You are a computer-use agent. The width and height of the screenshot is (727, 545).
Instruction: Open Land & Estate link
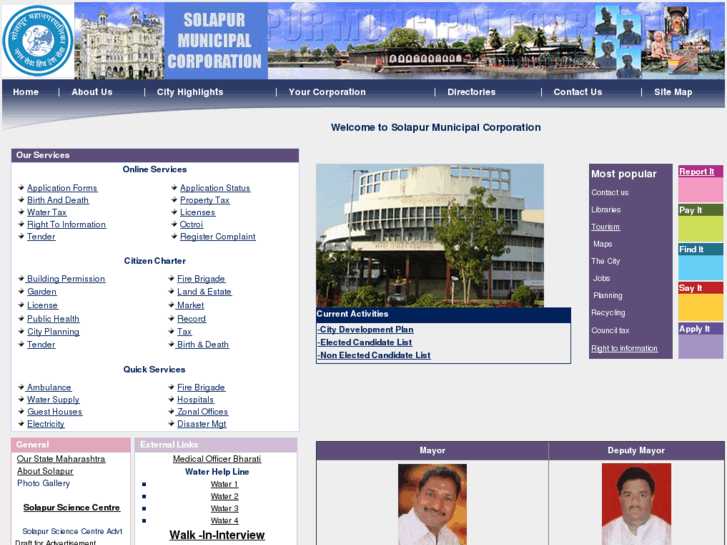[204, 291]
